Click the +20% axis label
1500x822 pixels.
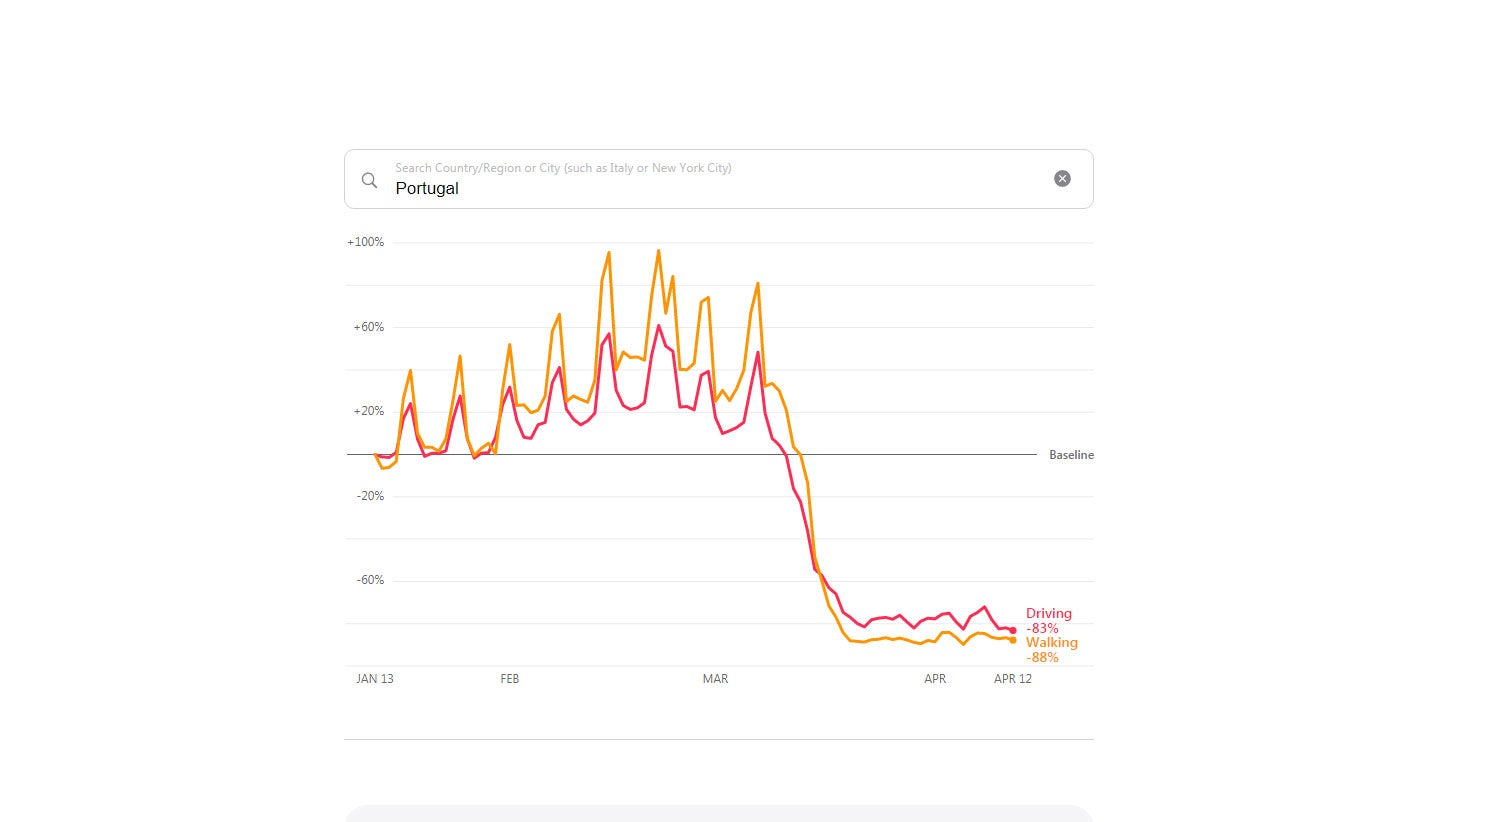[368, 411]
